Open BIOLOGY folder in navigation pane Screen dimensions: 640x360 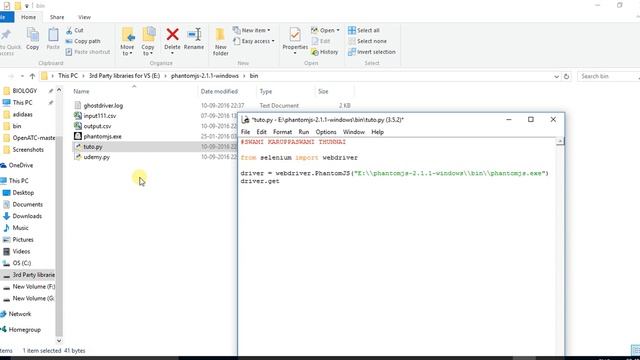pos(24,91)
